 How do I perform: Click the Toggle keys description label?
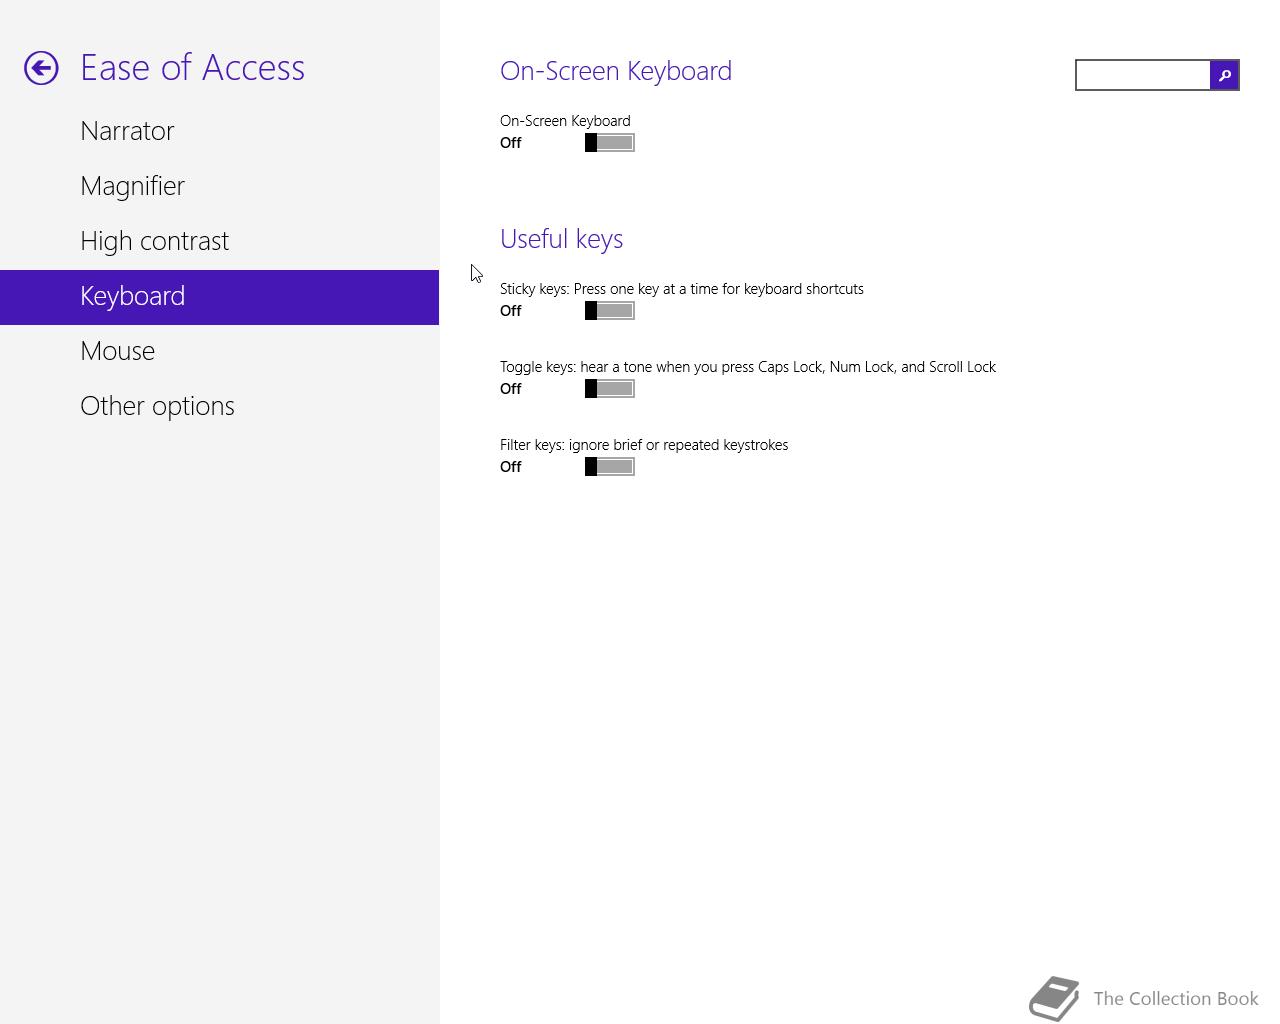click(747, 367)
